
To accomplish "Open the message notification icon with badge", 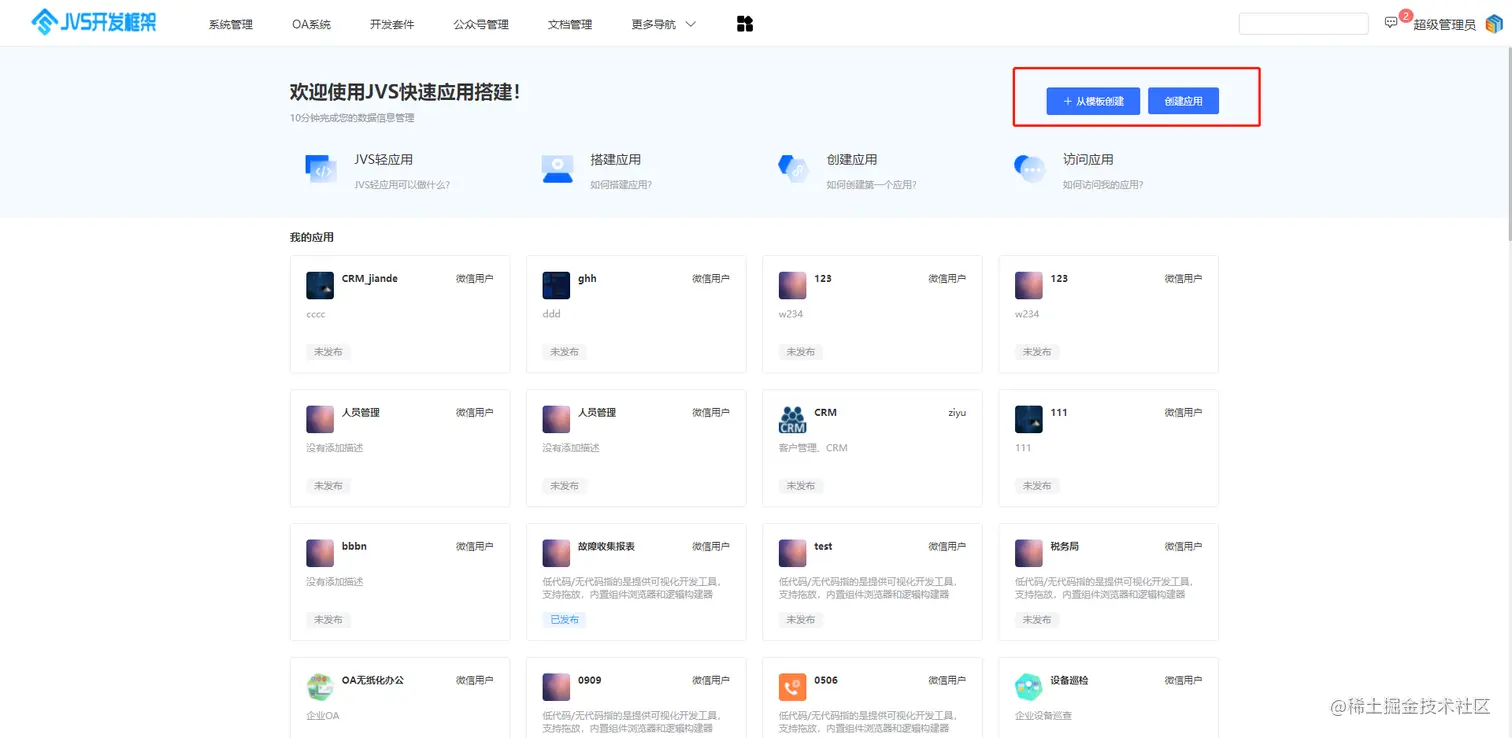I will tap(1391, 23).
